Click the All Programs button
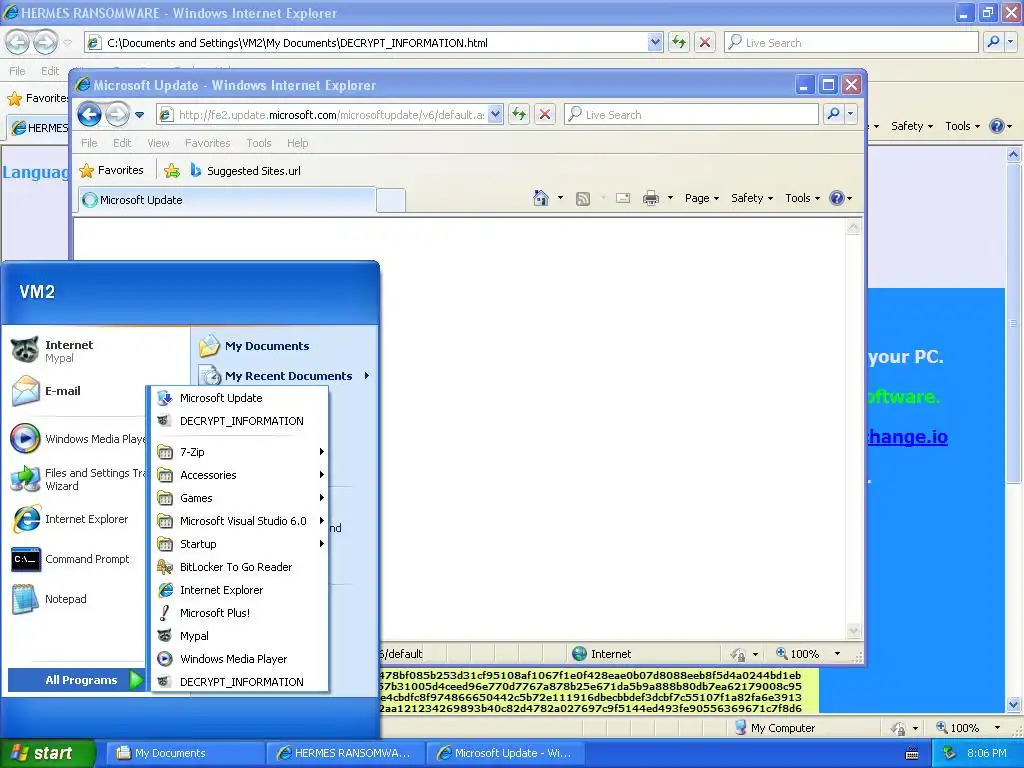 point(76,680)
